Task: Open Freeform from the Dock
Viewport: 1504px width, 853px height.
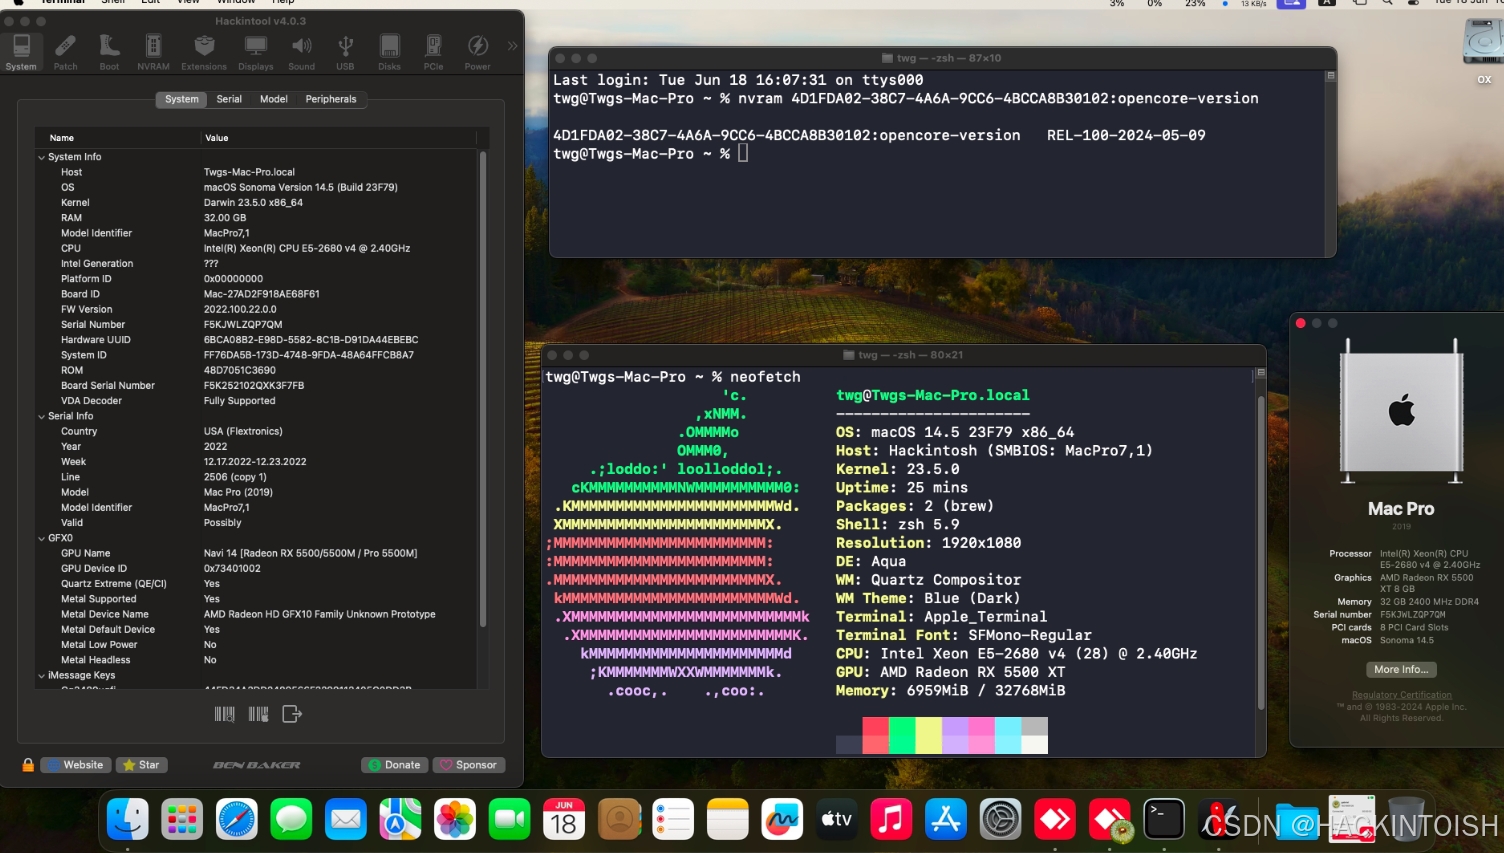Action: 782,820
